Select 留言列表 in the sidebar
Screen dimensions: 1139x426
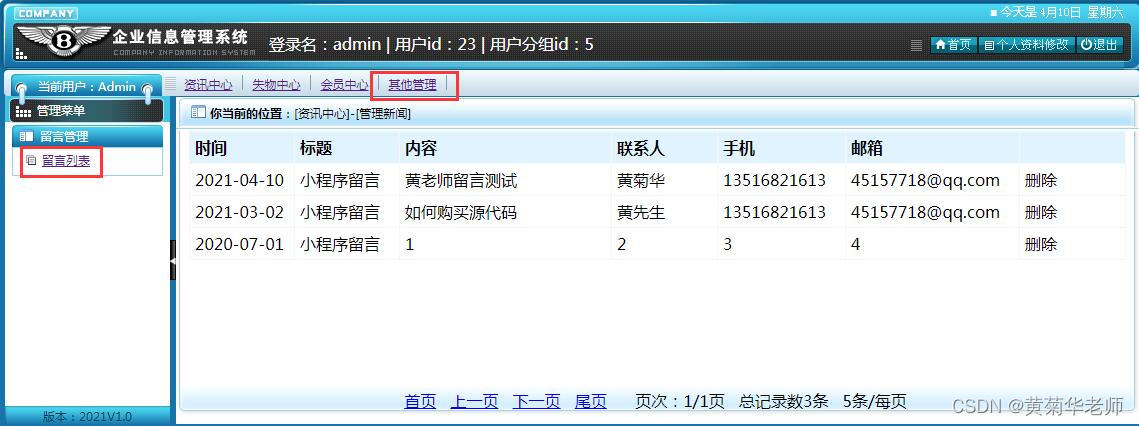coord(66,161)
